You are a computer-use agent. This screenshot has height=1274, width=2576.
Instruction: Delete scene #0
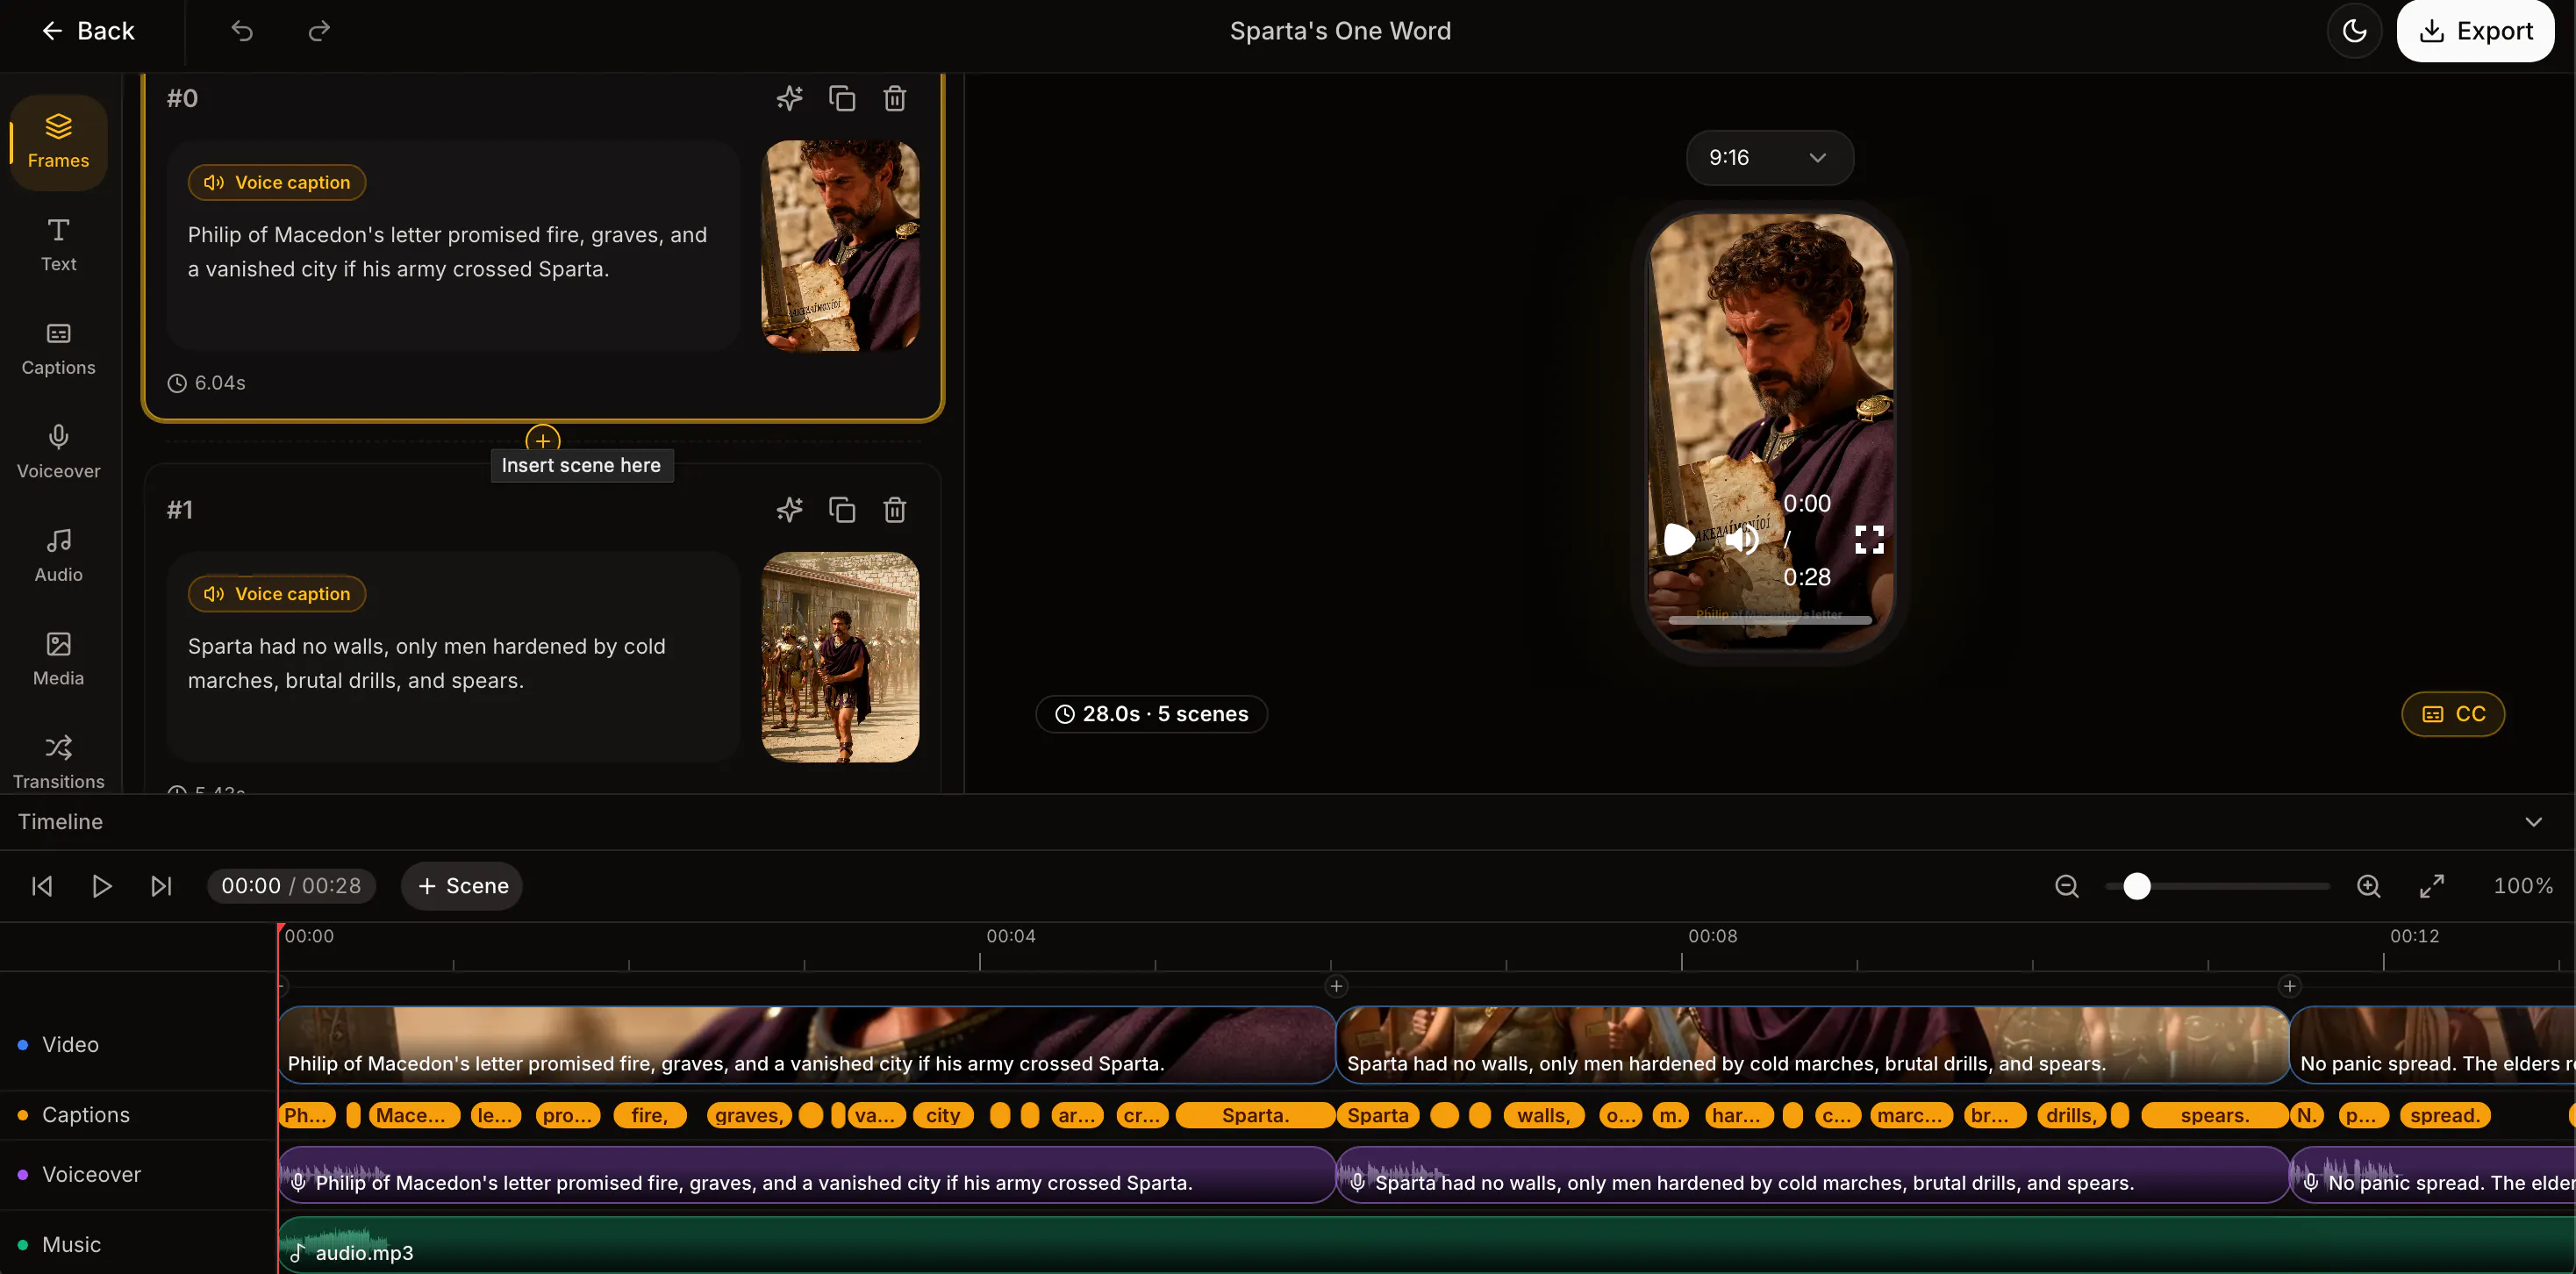[x=895, y=98]
